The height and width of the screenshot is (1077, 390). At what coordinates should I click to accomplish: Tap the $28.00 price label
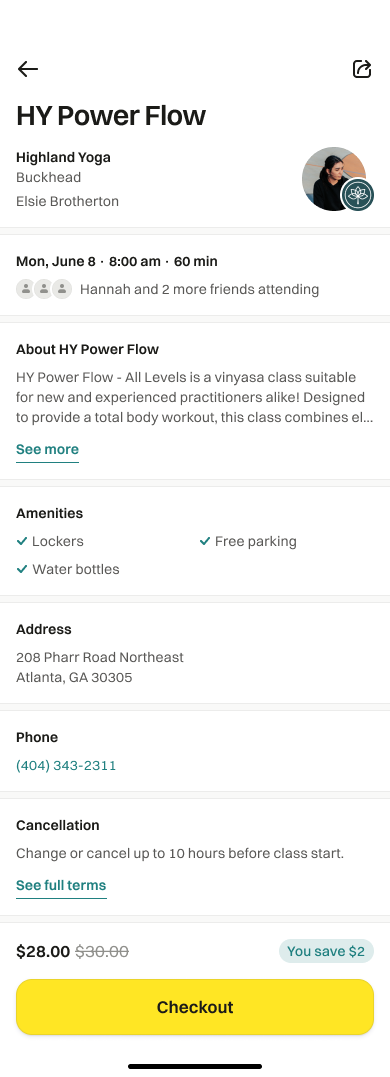43,951
